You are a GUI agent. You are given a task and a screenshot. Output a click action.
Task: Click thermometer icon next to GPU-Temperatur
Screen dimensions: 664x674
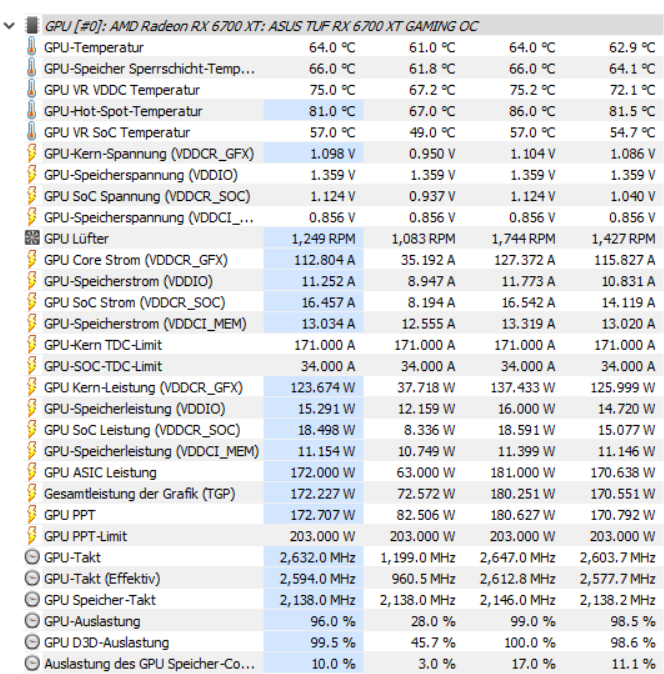coord(31,47)
